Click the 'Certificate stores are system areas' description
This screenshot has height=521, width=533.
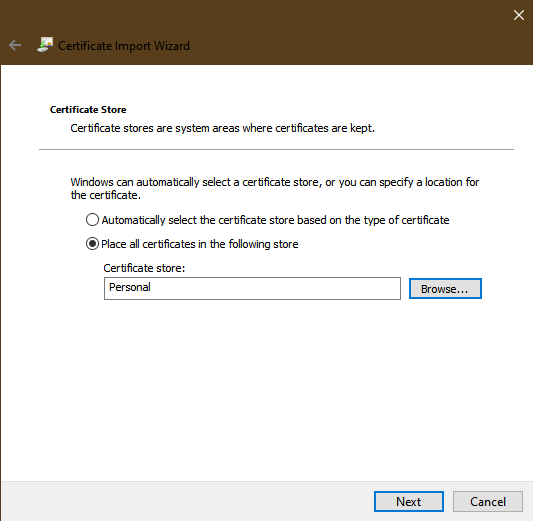tap(223, 128)
